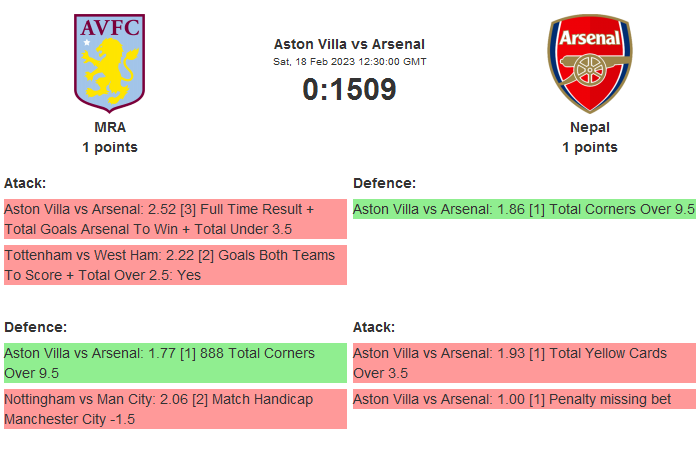Screen dimensions: 700x460
Task: Click the Aston Villa club crest
Action: pyautogui.click(x=110, y=62)
